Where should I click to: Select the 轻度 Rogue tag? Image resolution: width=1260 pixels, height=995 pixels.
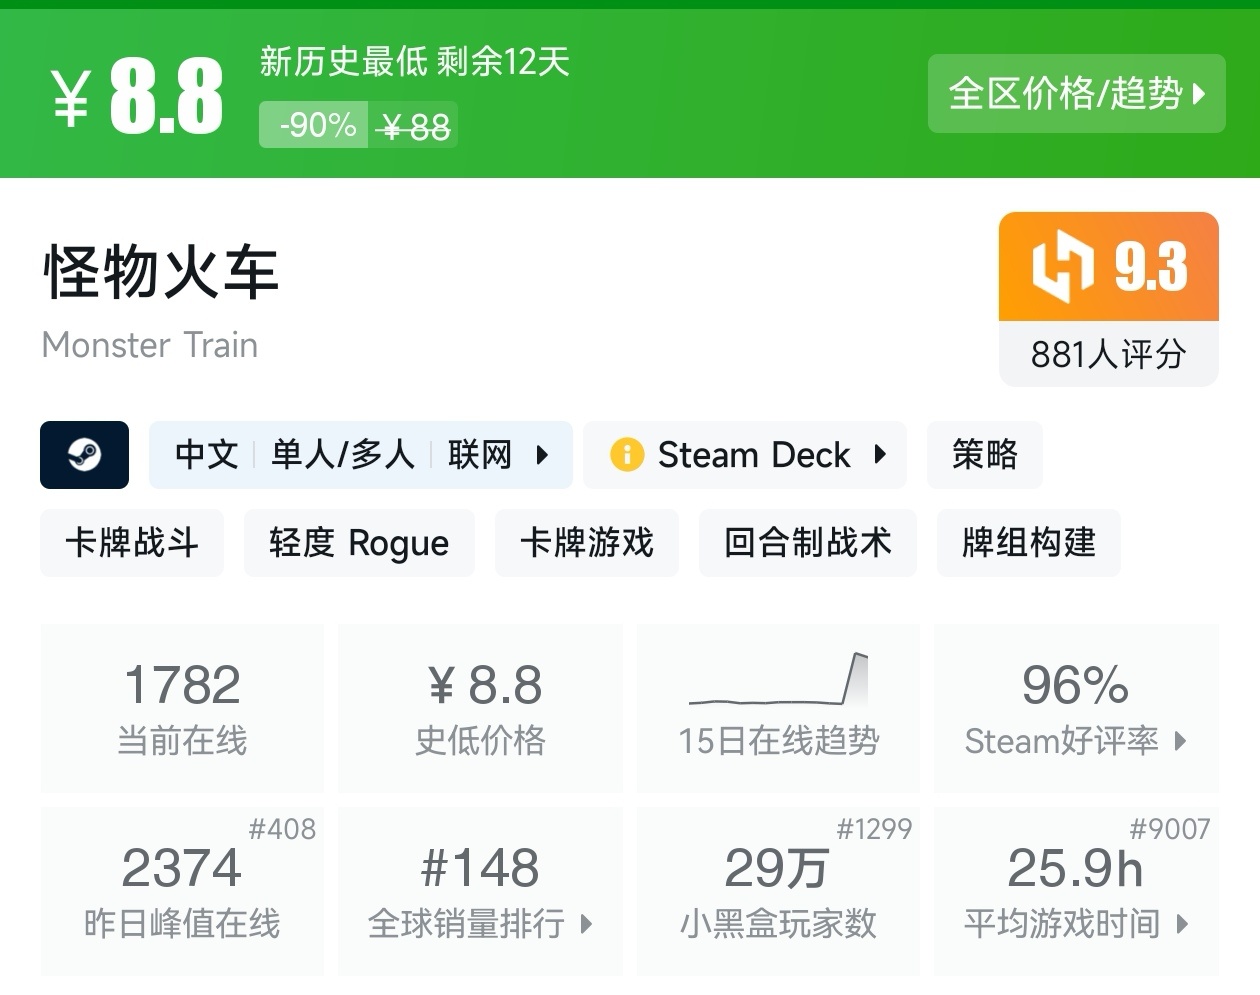[x=359, y=543]
